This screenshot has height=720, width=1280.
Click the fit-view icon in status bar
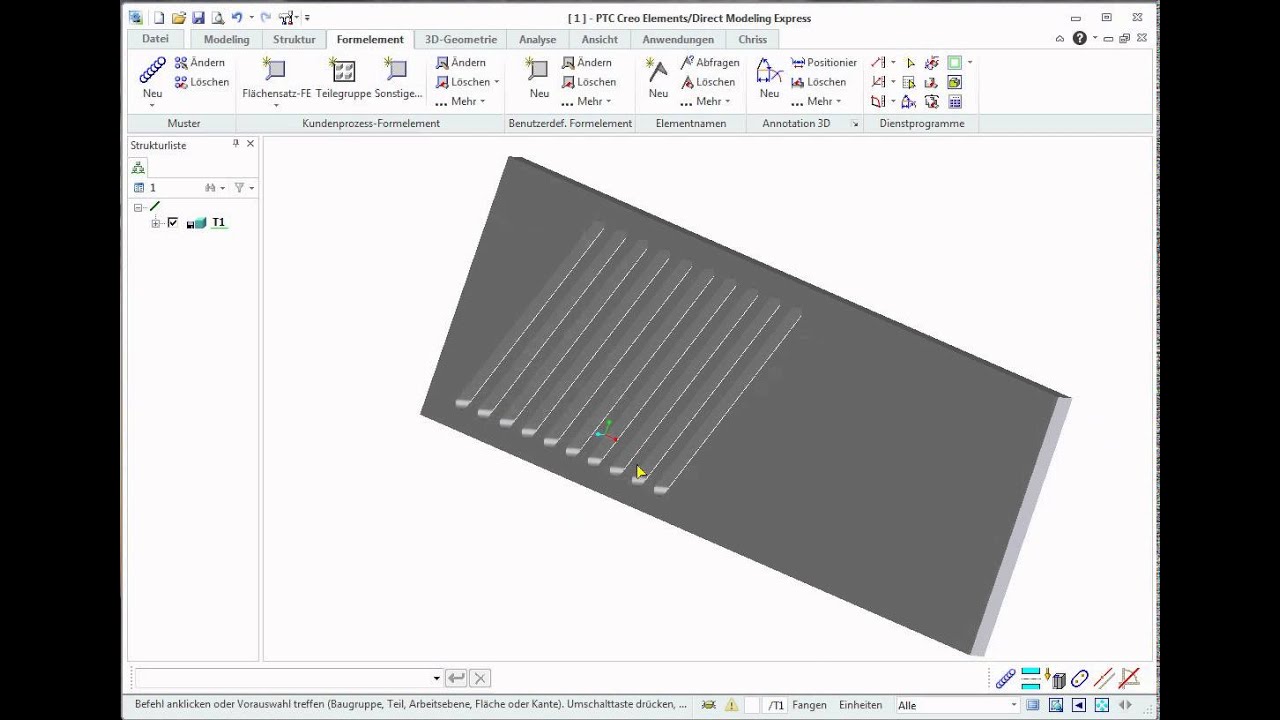(x=1102, y=705)
